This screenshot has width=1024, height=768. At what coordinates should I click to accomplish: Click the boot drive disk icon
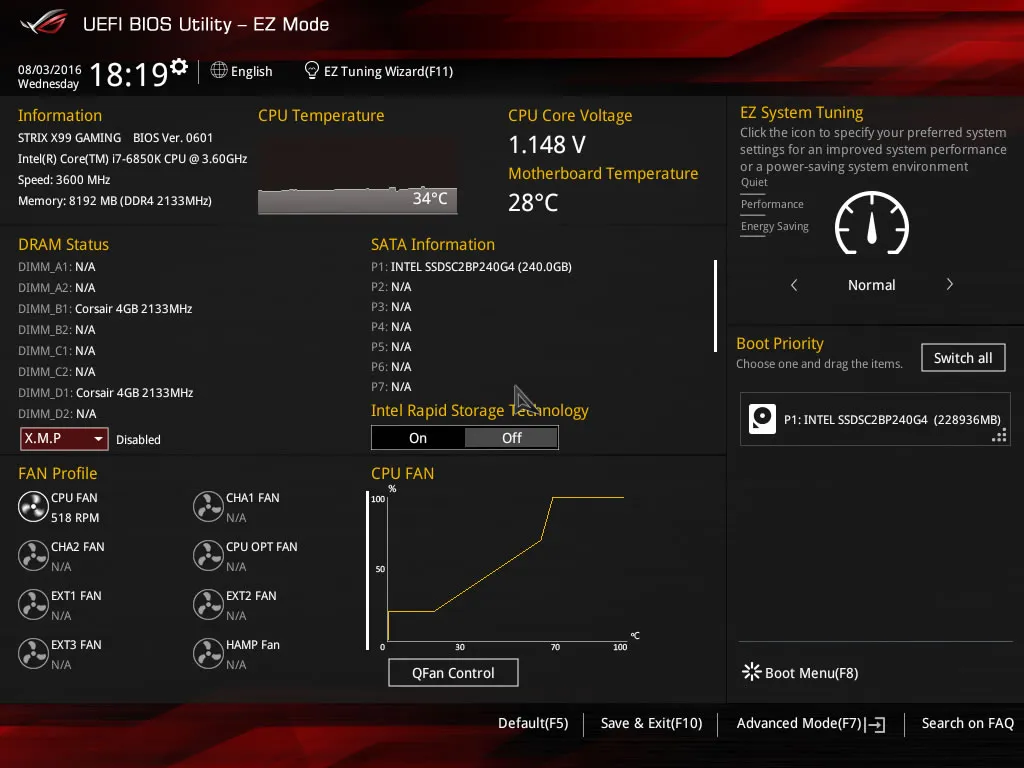[762, 419]
